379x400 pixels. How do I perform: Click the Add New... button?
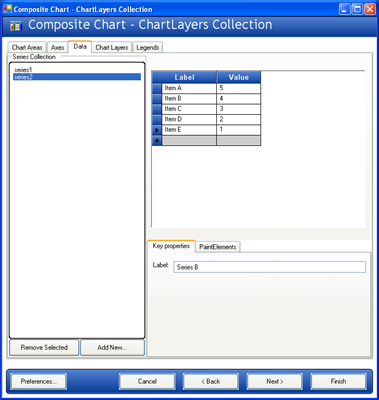click(x=112, y=347)
